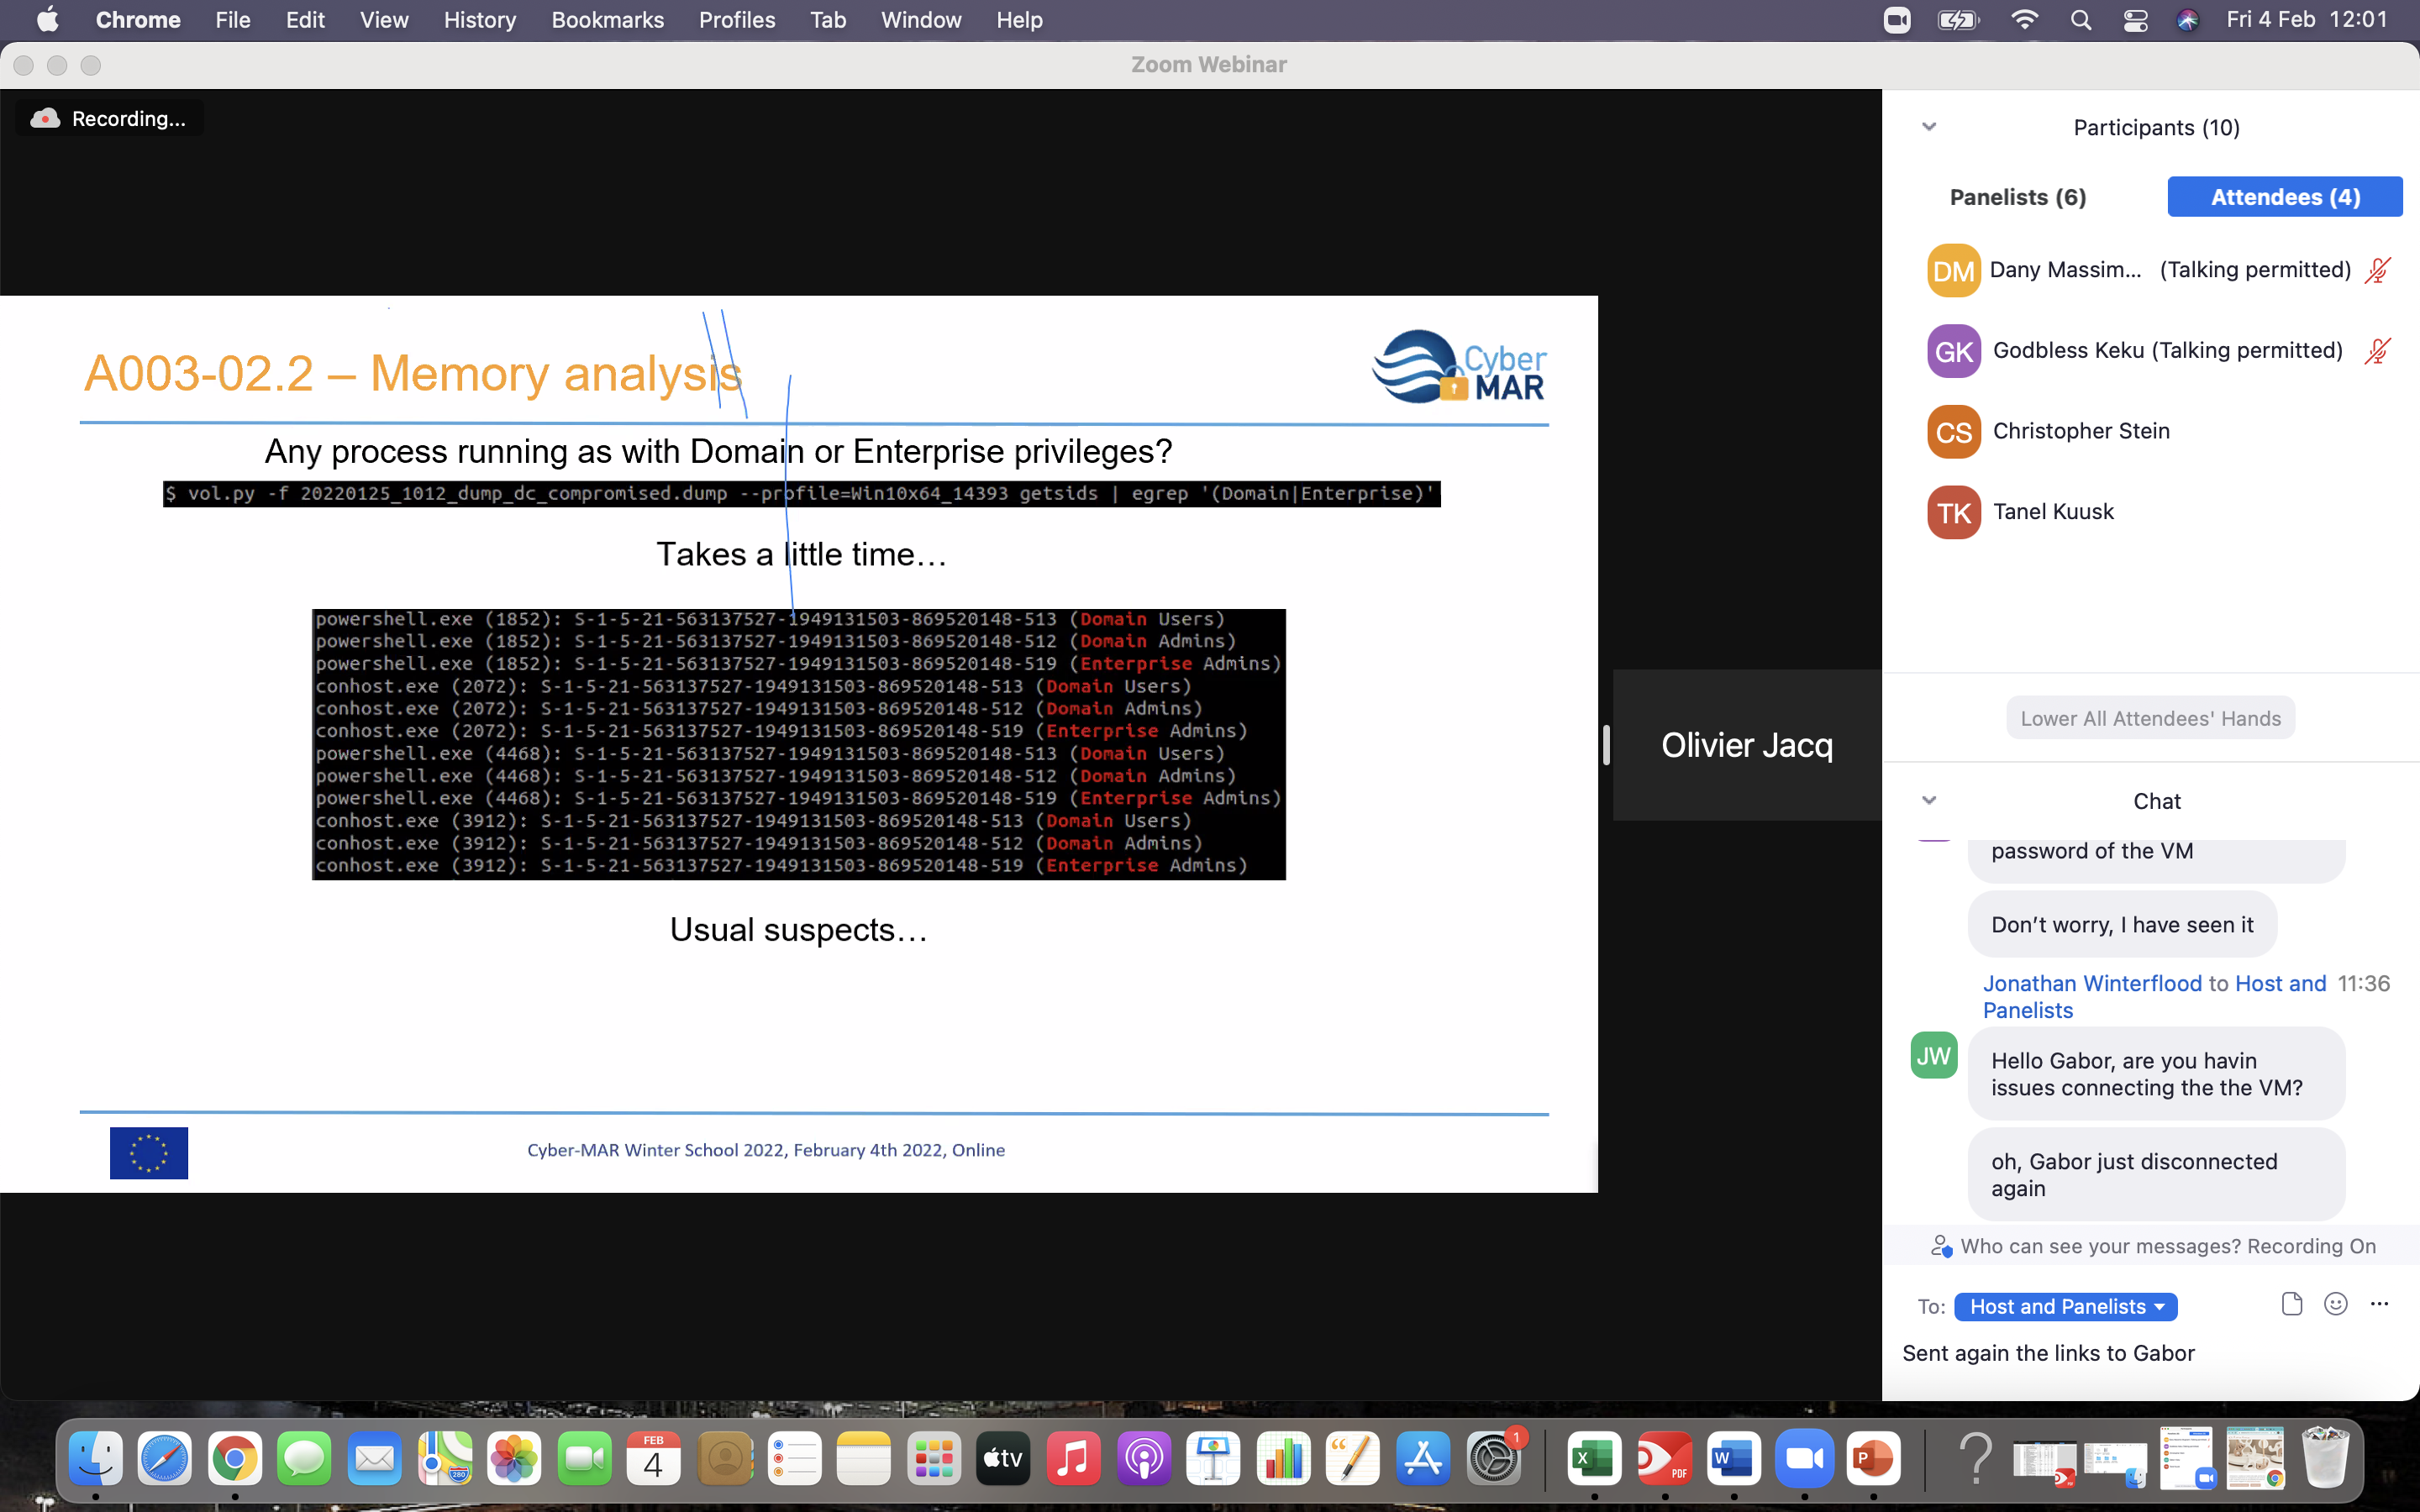Open the Zoom app in the Dock
The image size is (2420, 1512).
[1804, 1459]
